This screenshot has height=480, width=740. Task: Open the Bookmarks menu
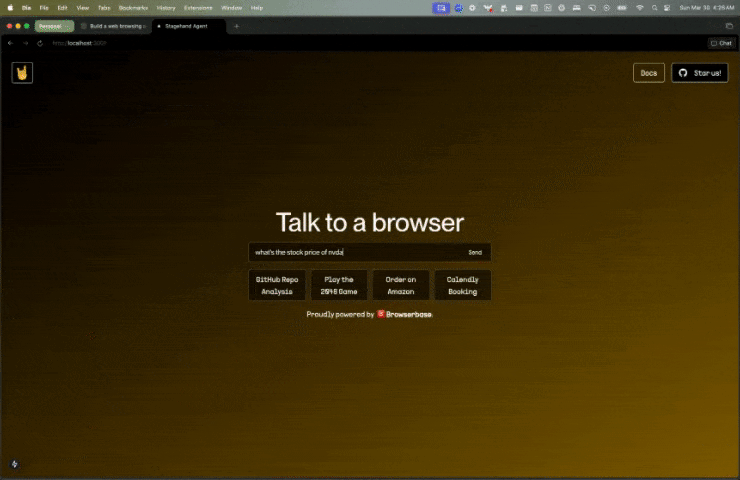tap(134, 8)
